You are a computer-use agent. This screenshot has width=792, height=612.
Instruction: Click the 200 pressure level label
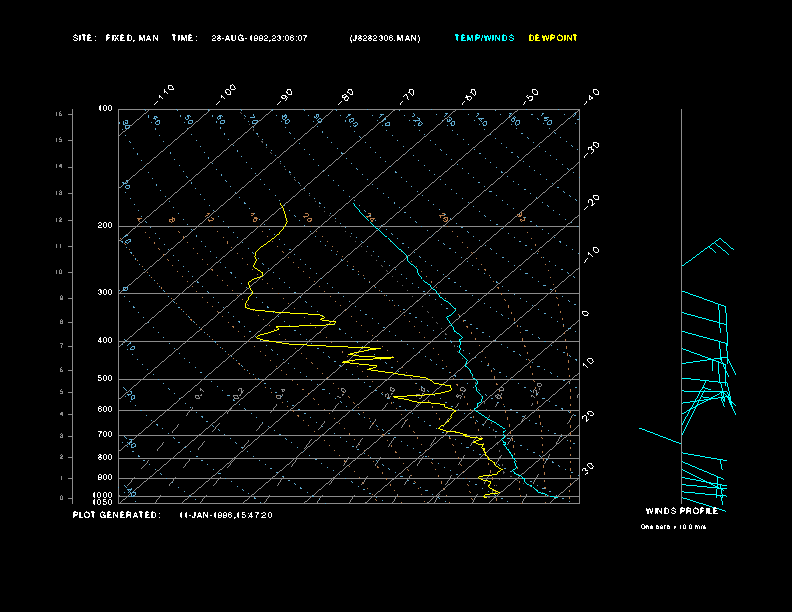pyautogui.click(x=105, y=226)
